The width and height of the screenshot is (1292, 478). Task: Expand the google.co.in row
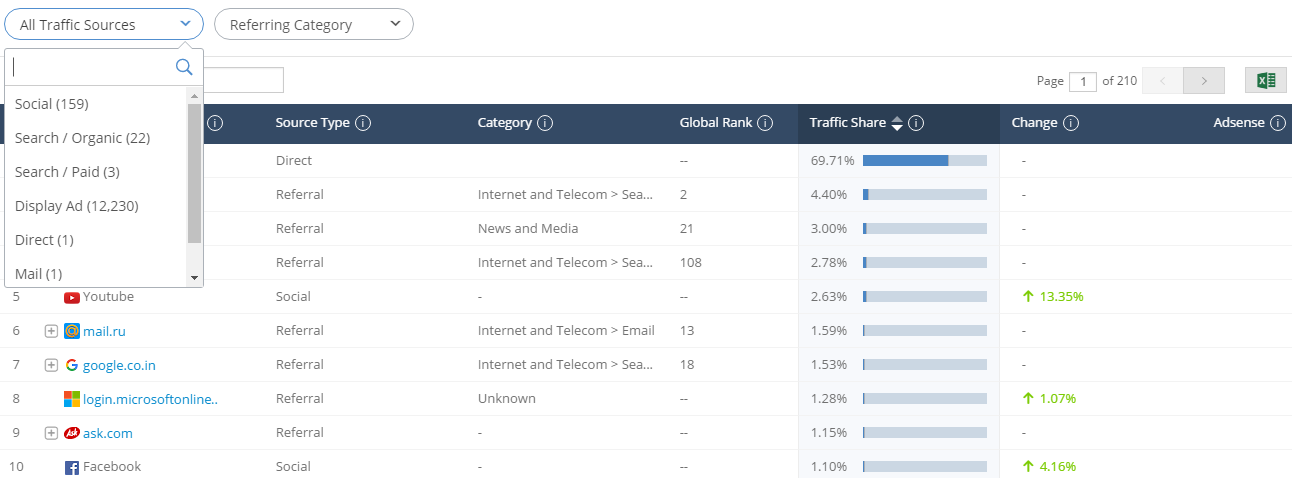pyautogui.click(x=51, y=365)
